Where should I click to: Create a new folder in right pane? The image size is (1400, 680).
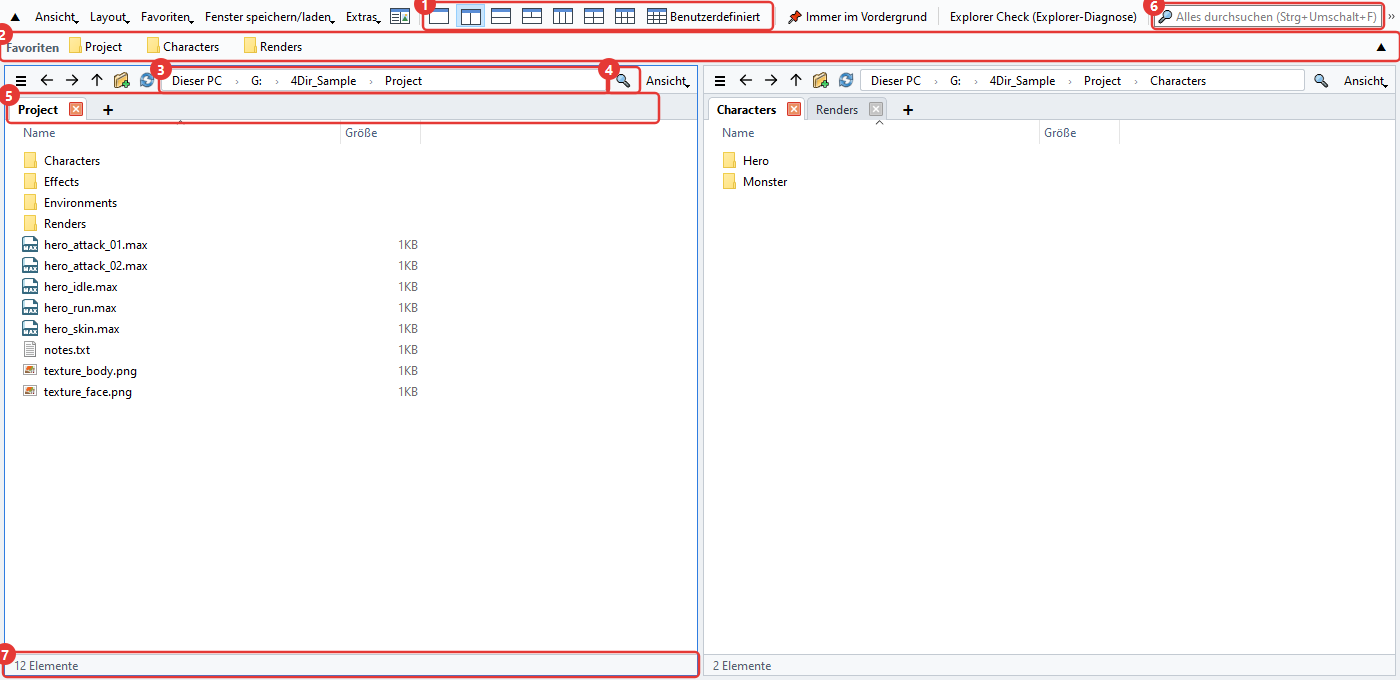(821, 81)
